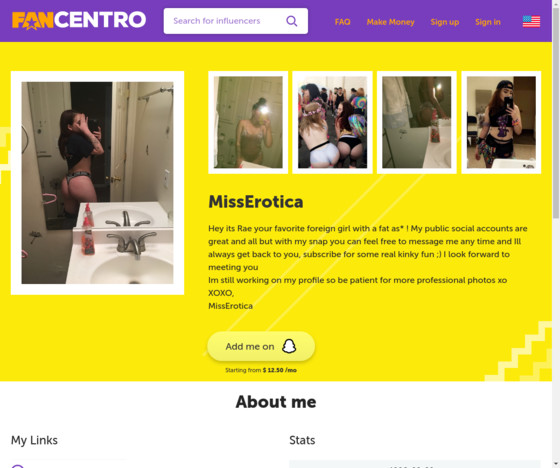
Task: Click the MissErotica profile name heading
Action: point(256,202)
